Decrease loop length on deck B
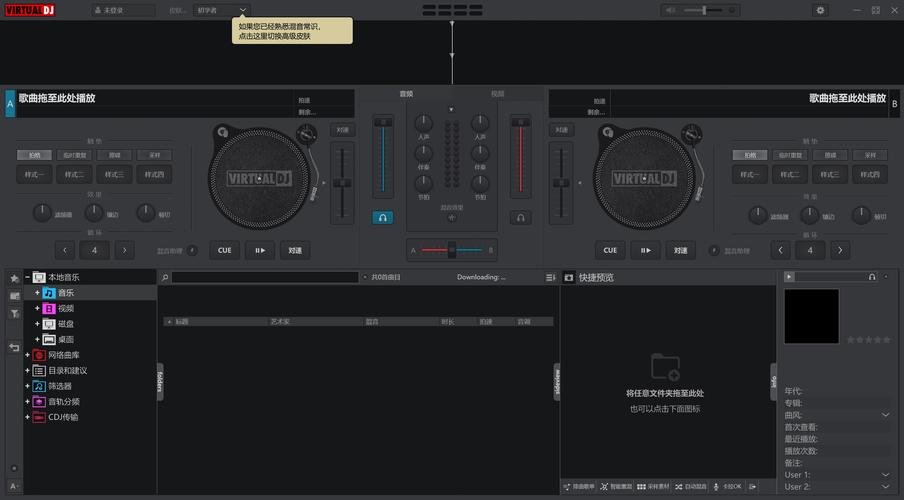Image resolution: width=904 pixels, height=500 pixels. 781,250
